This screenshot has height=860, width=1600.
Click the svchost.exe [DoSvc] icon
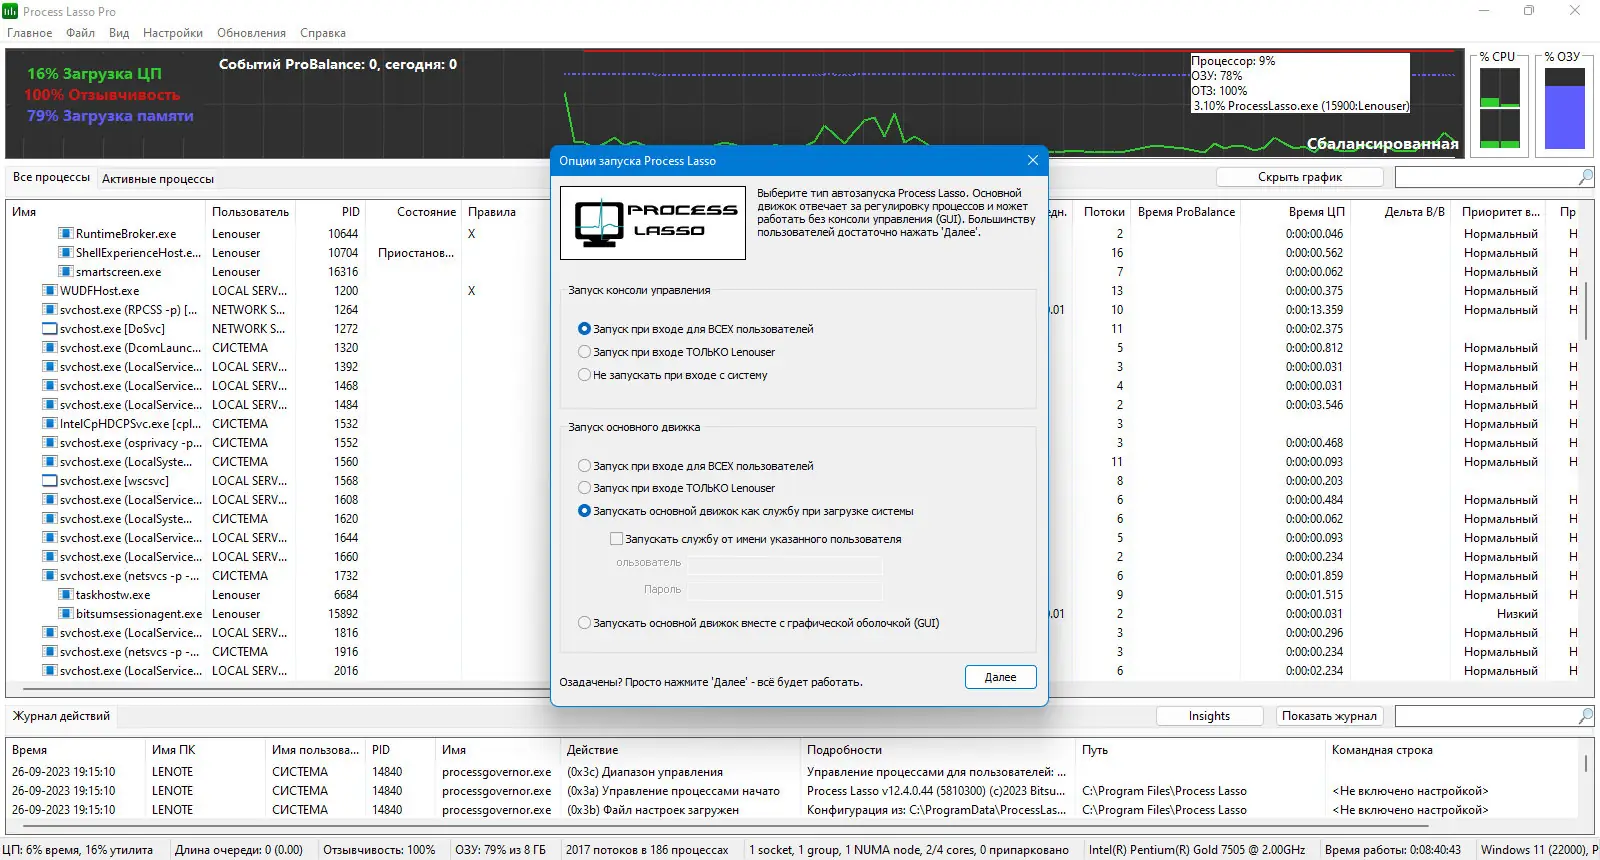(x=50, y=329)
